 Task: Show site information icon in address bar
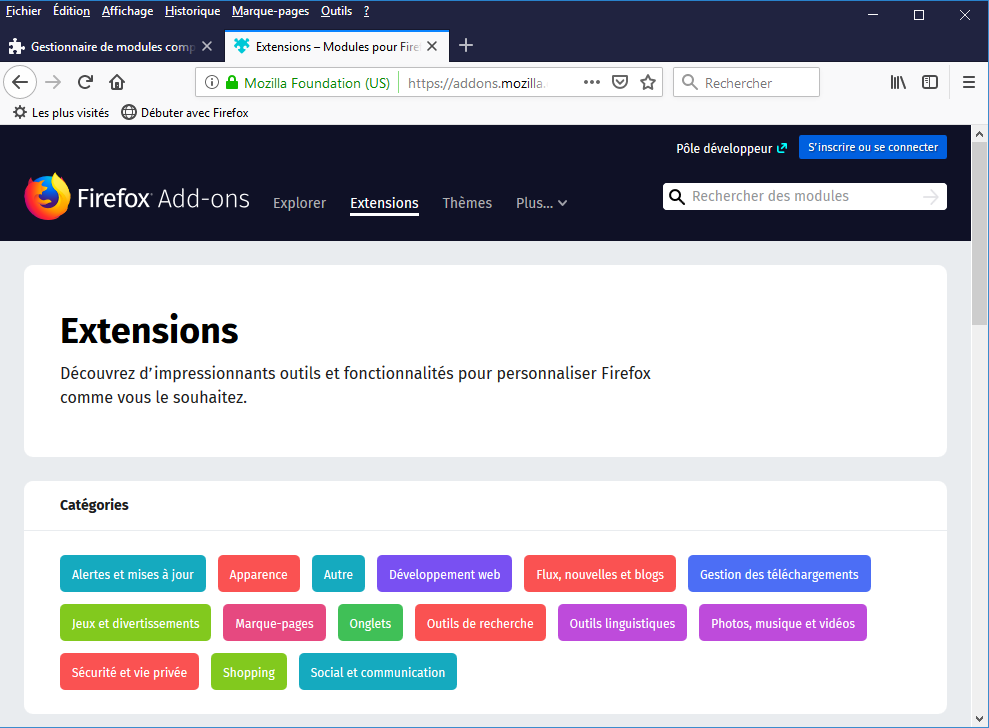click(212, 82)
